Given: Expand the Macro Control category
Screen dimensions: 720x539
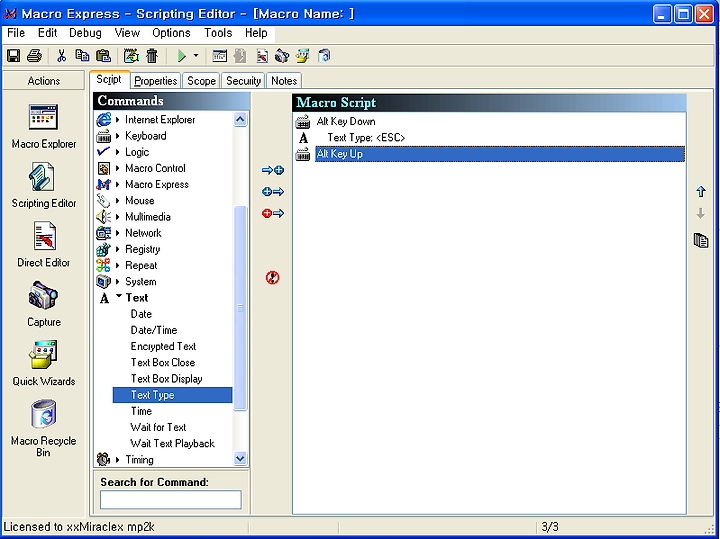Looking at the screenshot, I should click(118, 168).
